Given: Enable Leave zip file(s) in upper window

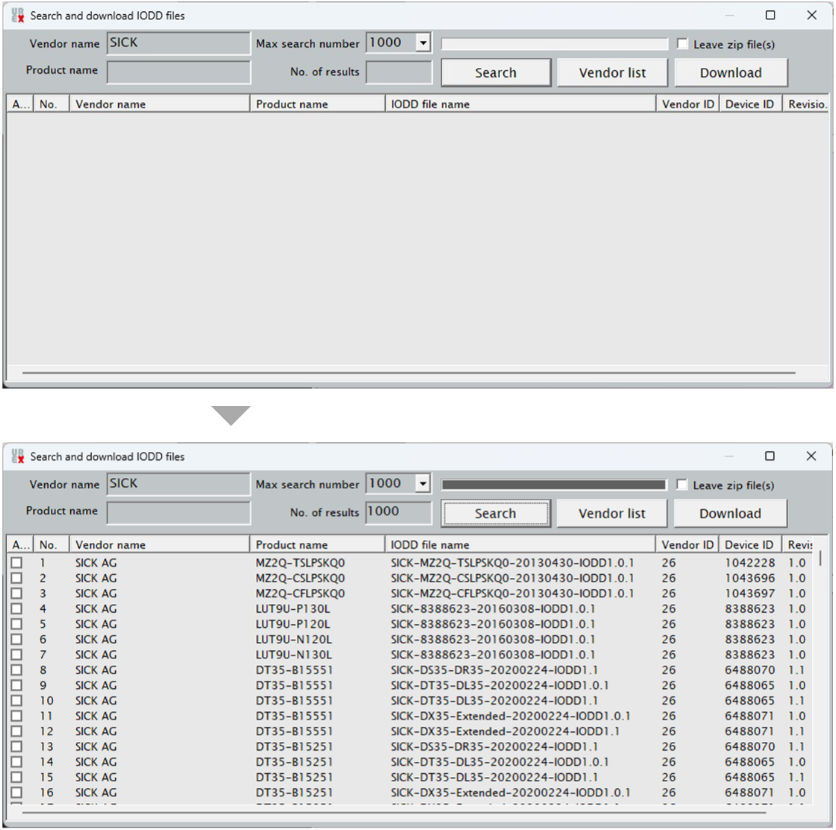Looking at the screenshot, I should pyautogui.click(x=682, y=44).
